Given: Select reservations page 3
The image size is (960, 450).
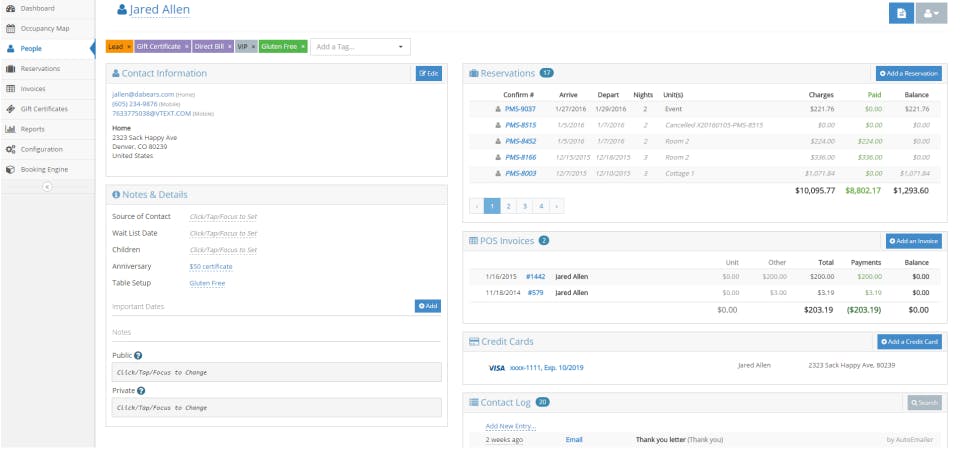Looking at the screenshot, I should (x=525, y=206).
